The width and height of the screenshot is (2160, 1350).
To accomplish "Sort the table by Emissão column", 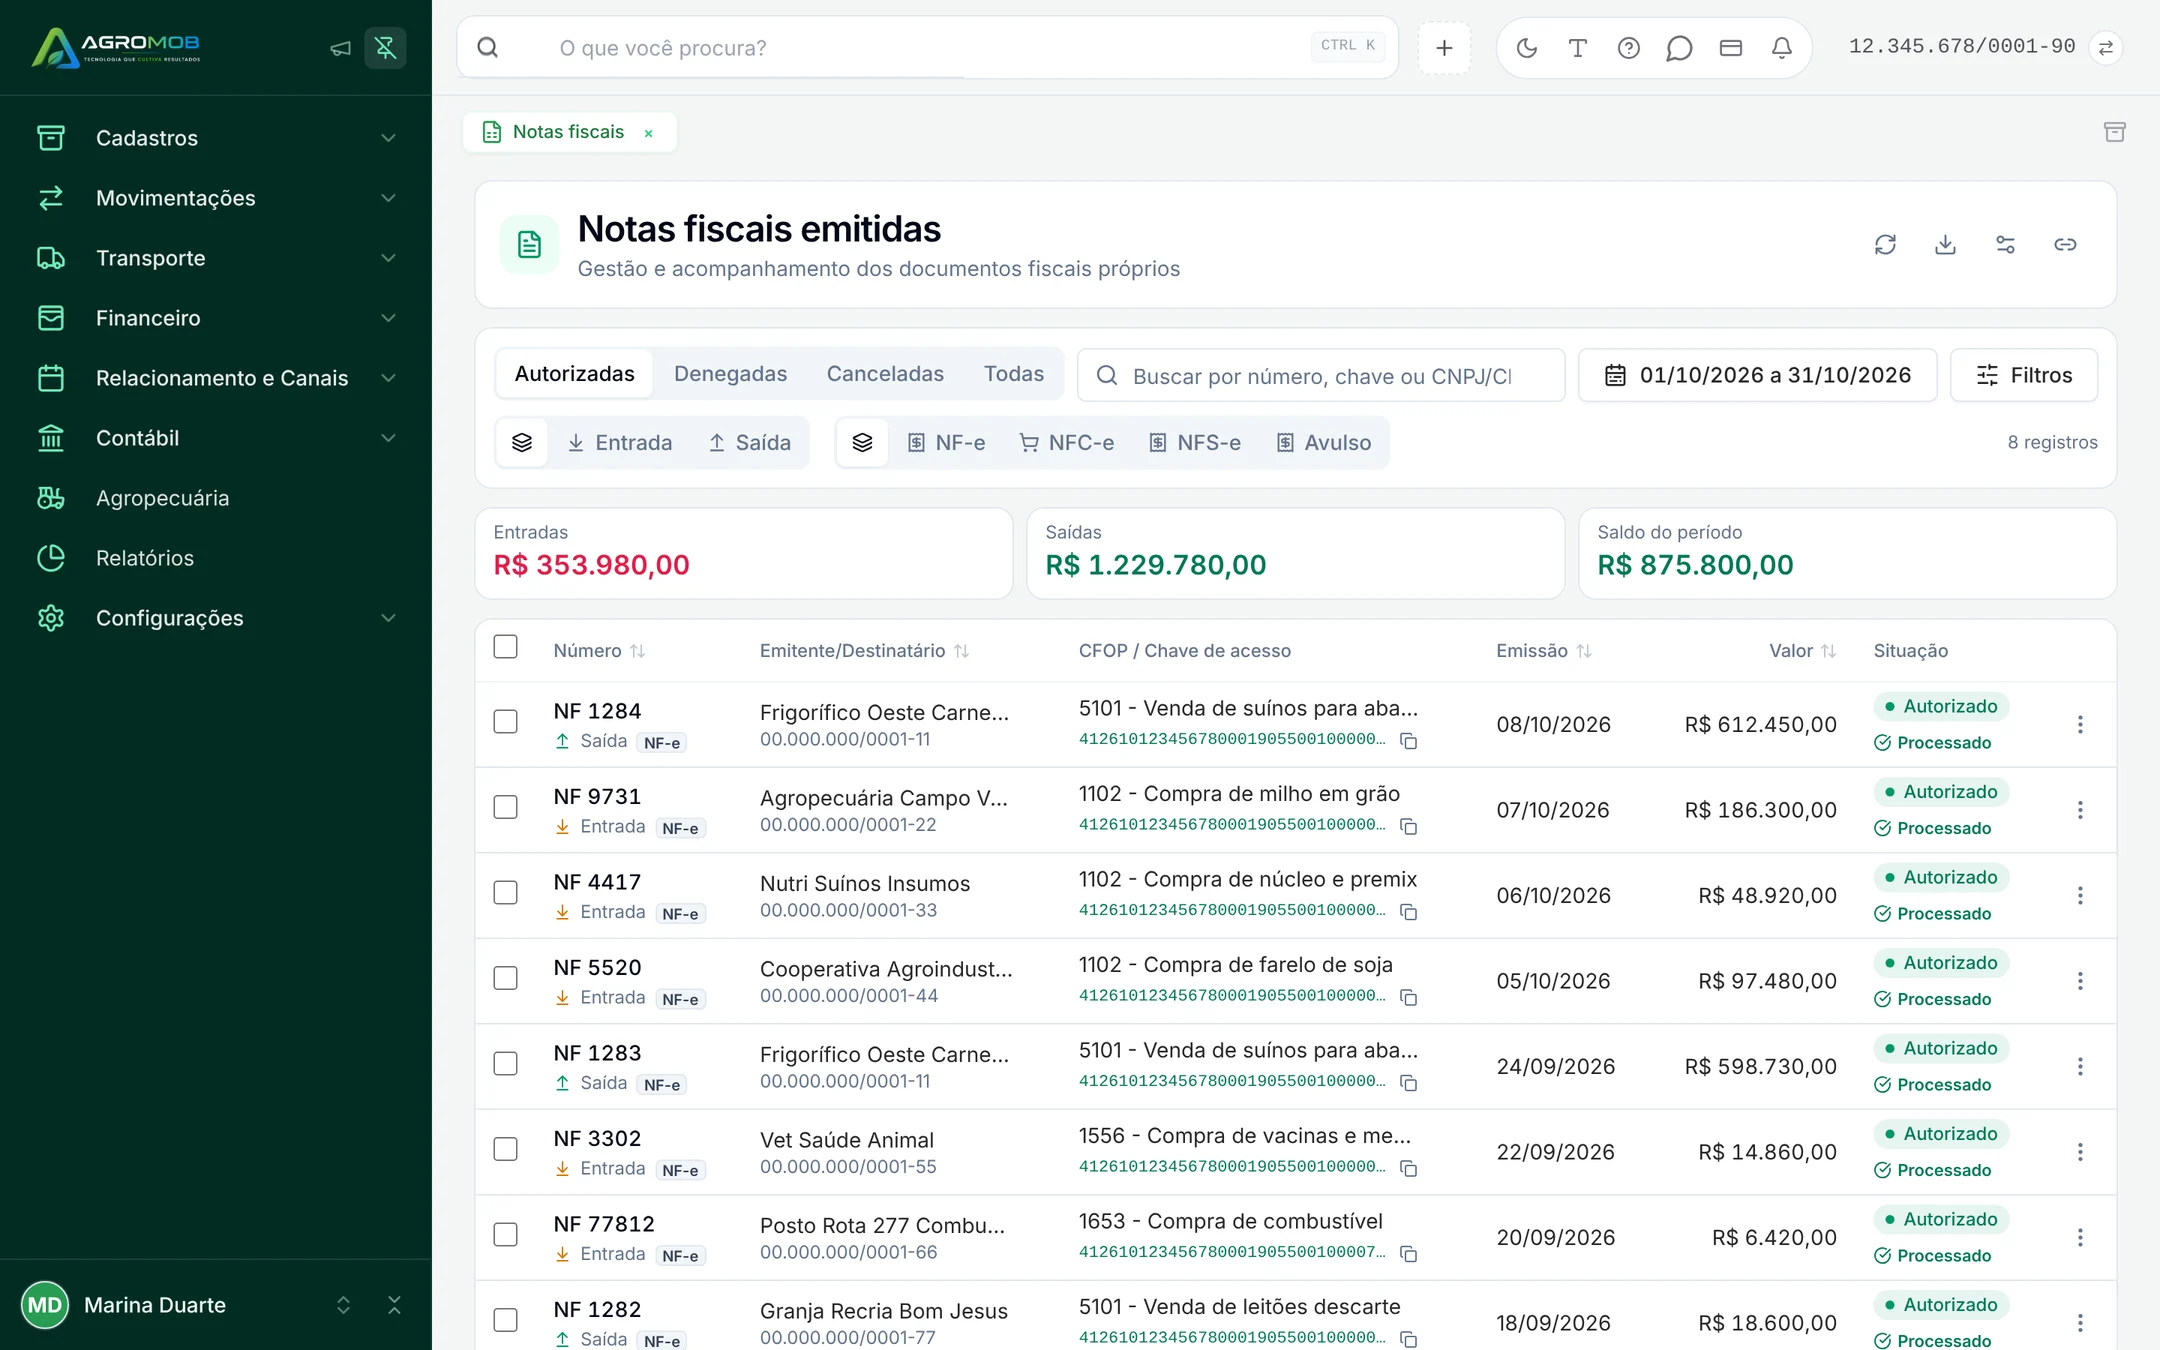I will point(1543,651).
